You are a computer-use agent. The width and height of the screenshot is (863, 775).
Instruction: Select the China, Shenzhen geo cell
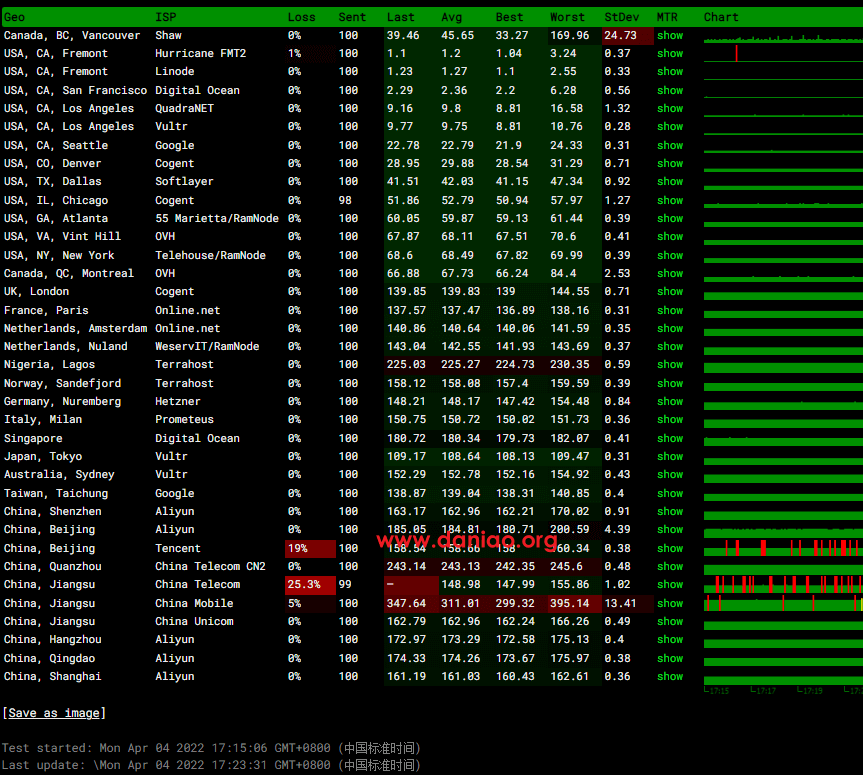[53, 511]
